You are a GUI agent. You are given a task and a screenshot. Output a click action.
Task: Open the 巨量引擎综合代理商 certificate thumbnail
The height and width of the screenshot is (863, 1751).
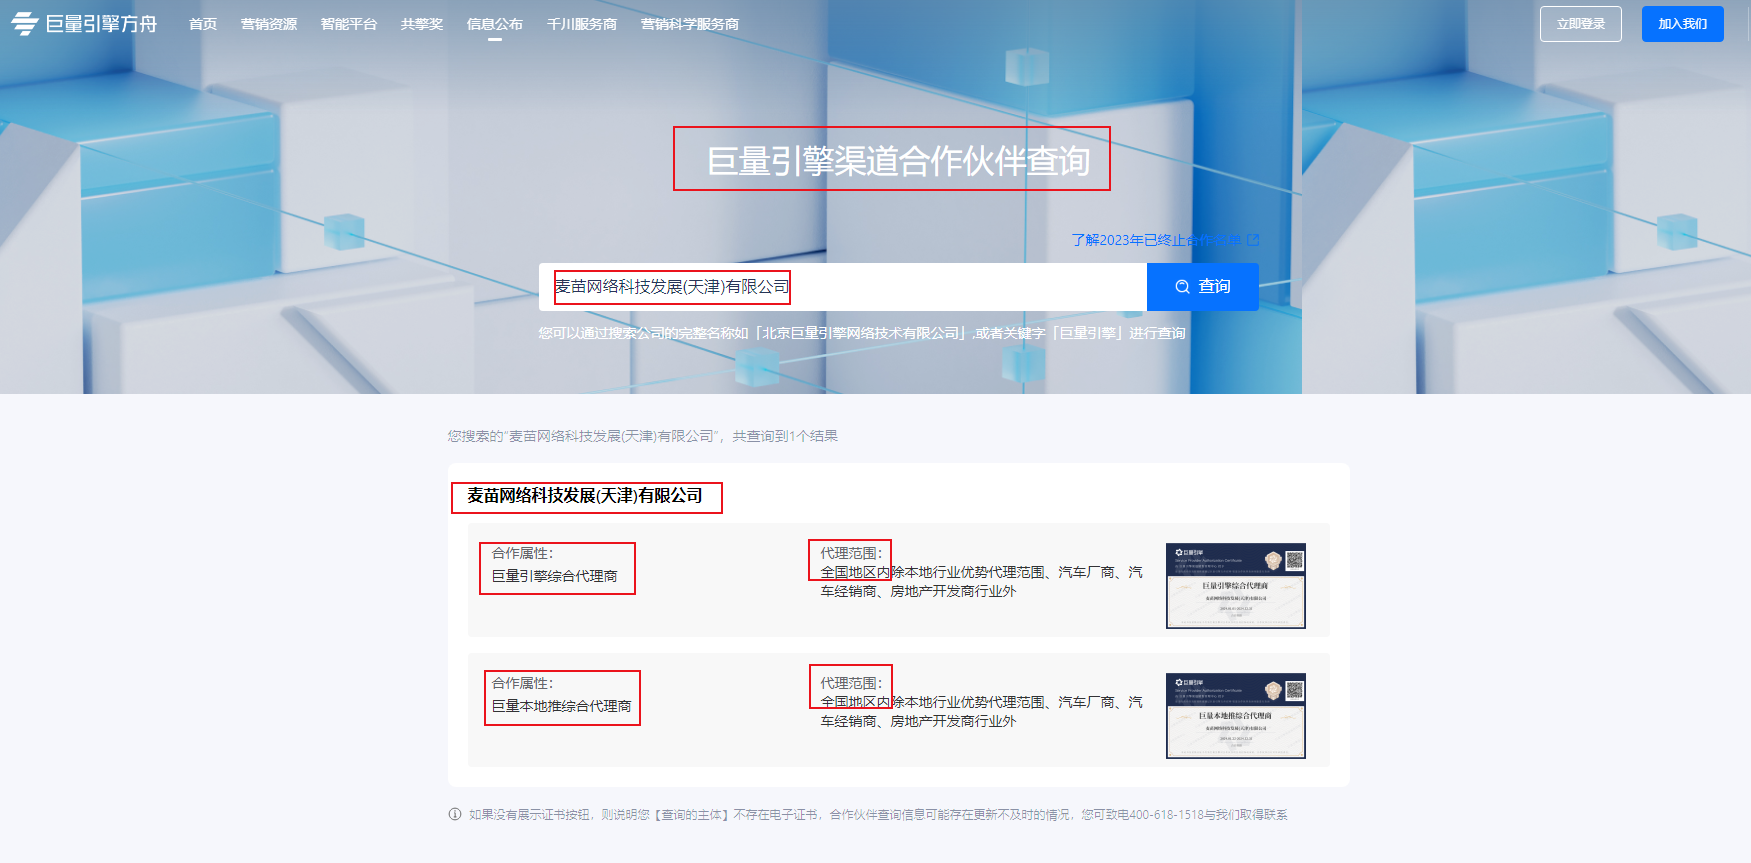point(1236,586)
